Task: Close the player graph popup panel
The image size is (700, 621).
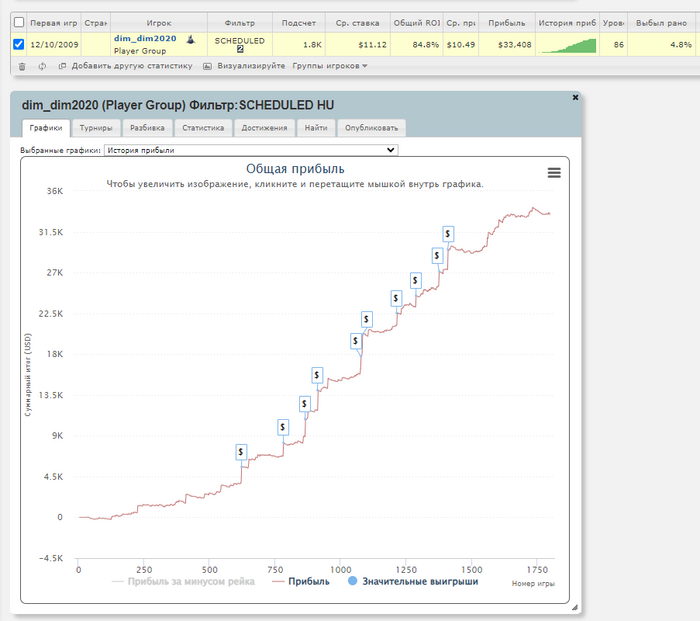Action: pos(575,97)
